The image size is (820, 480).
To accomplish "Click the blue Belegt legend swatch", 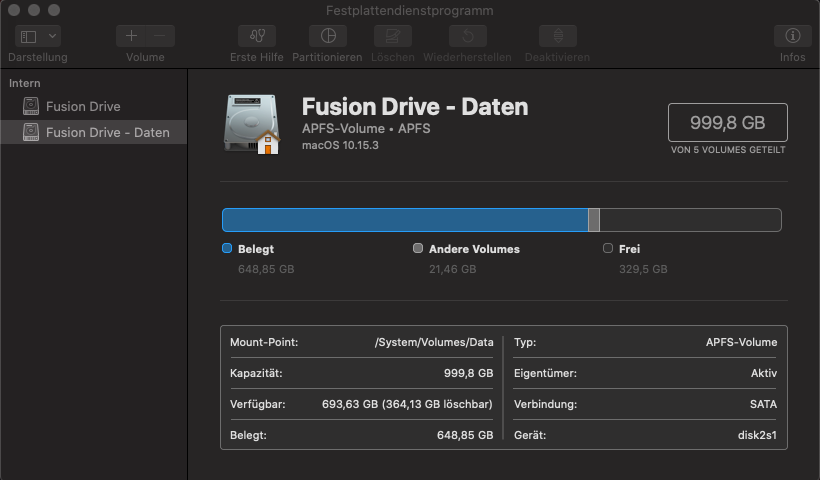I will (x=227, y=249).
